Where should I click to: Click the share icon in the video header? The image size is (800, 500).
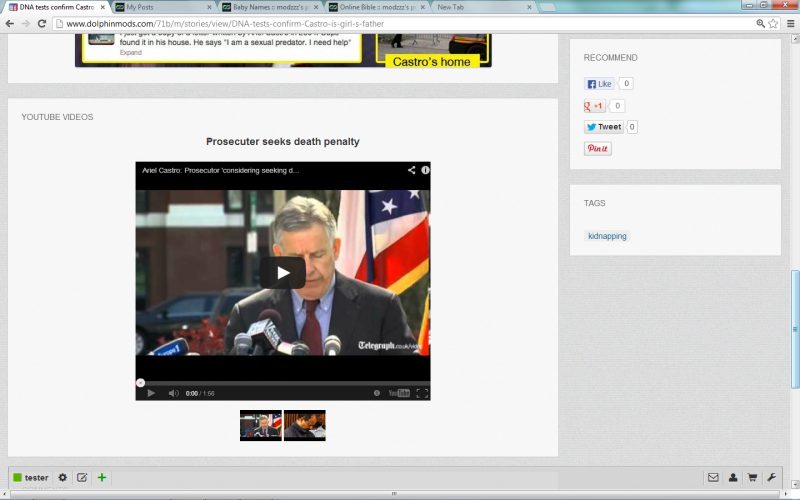(411, 170)
